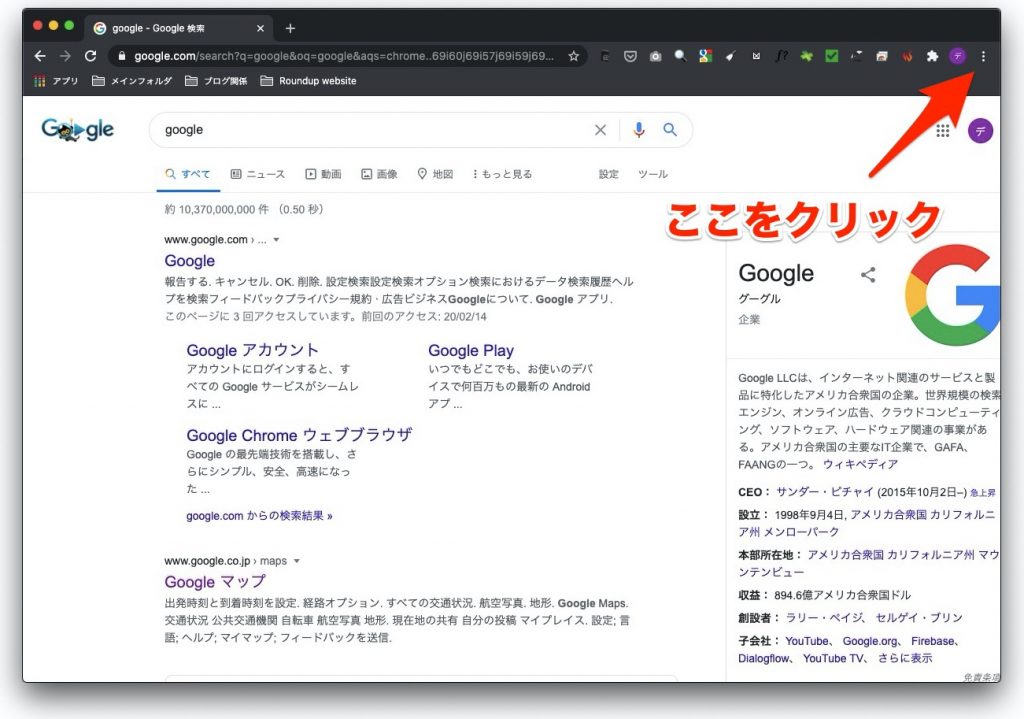Click the green checkmark extension icon
1024x719 pixels.
click(x=831, y=56)
